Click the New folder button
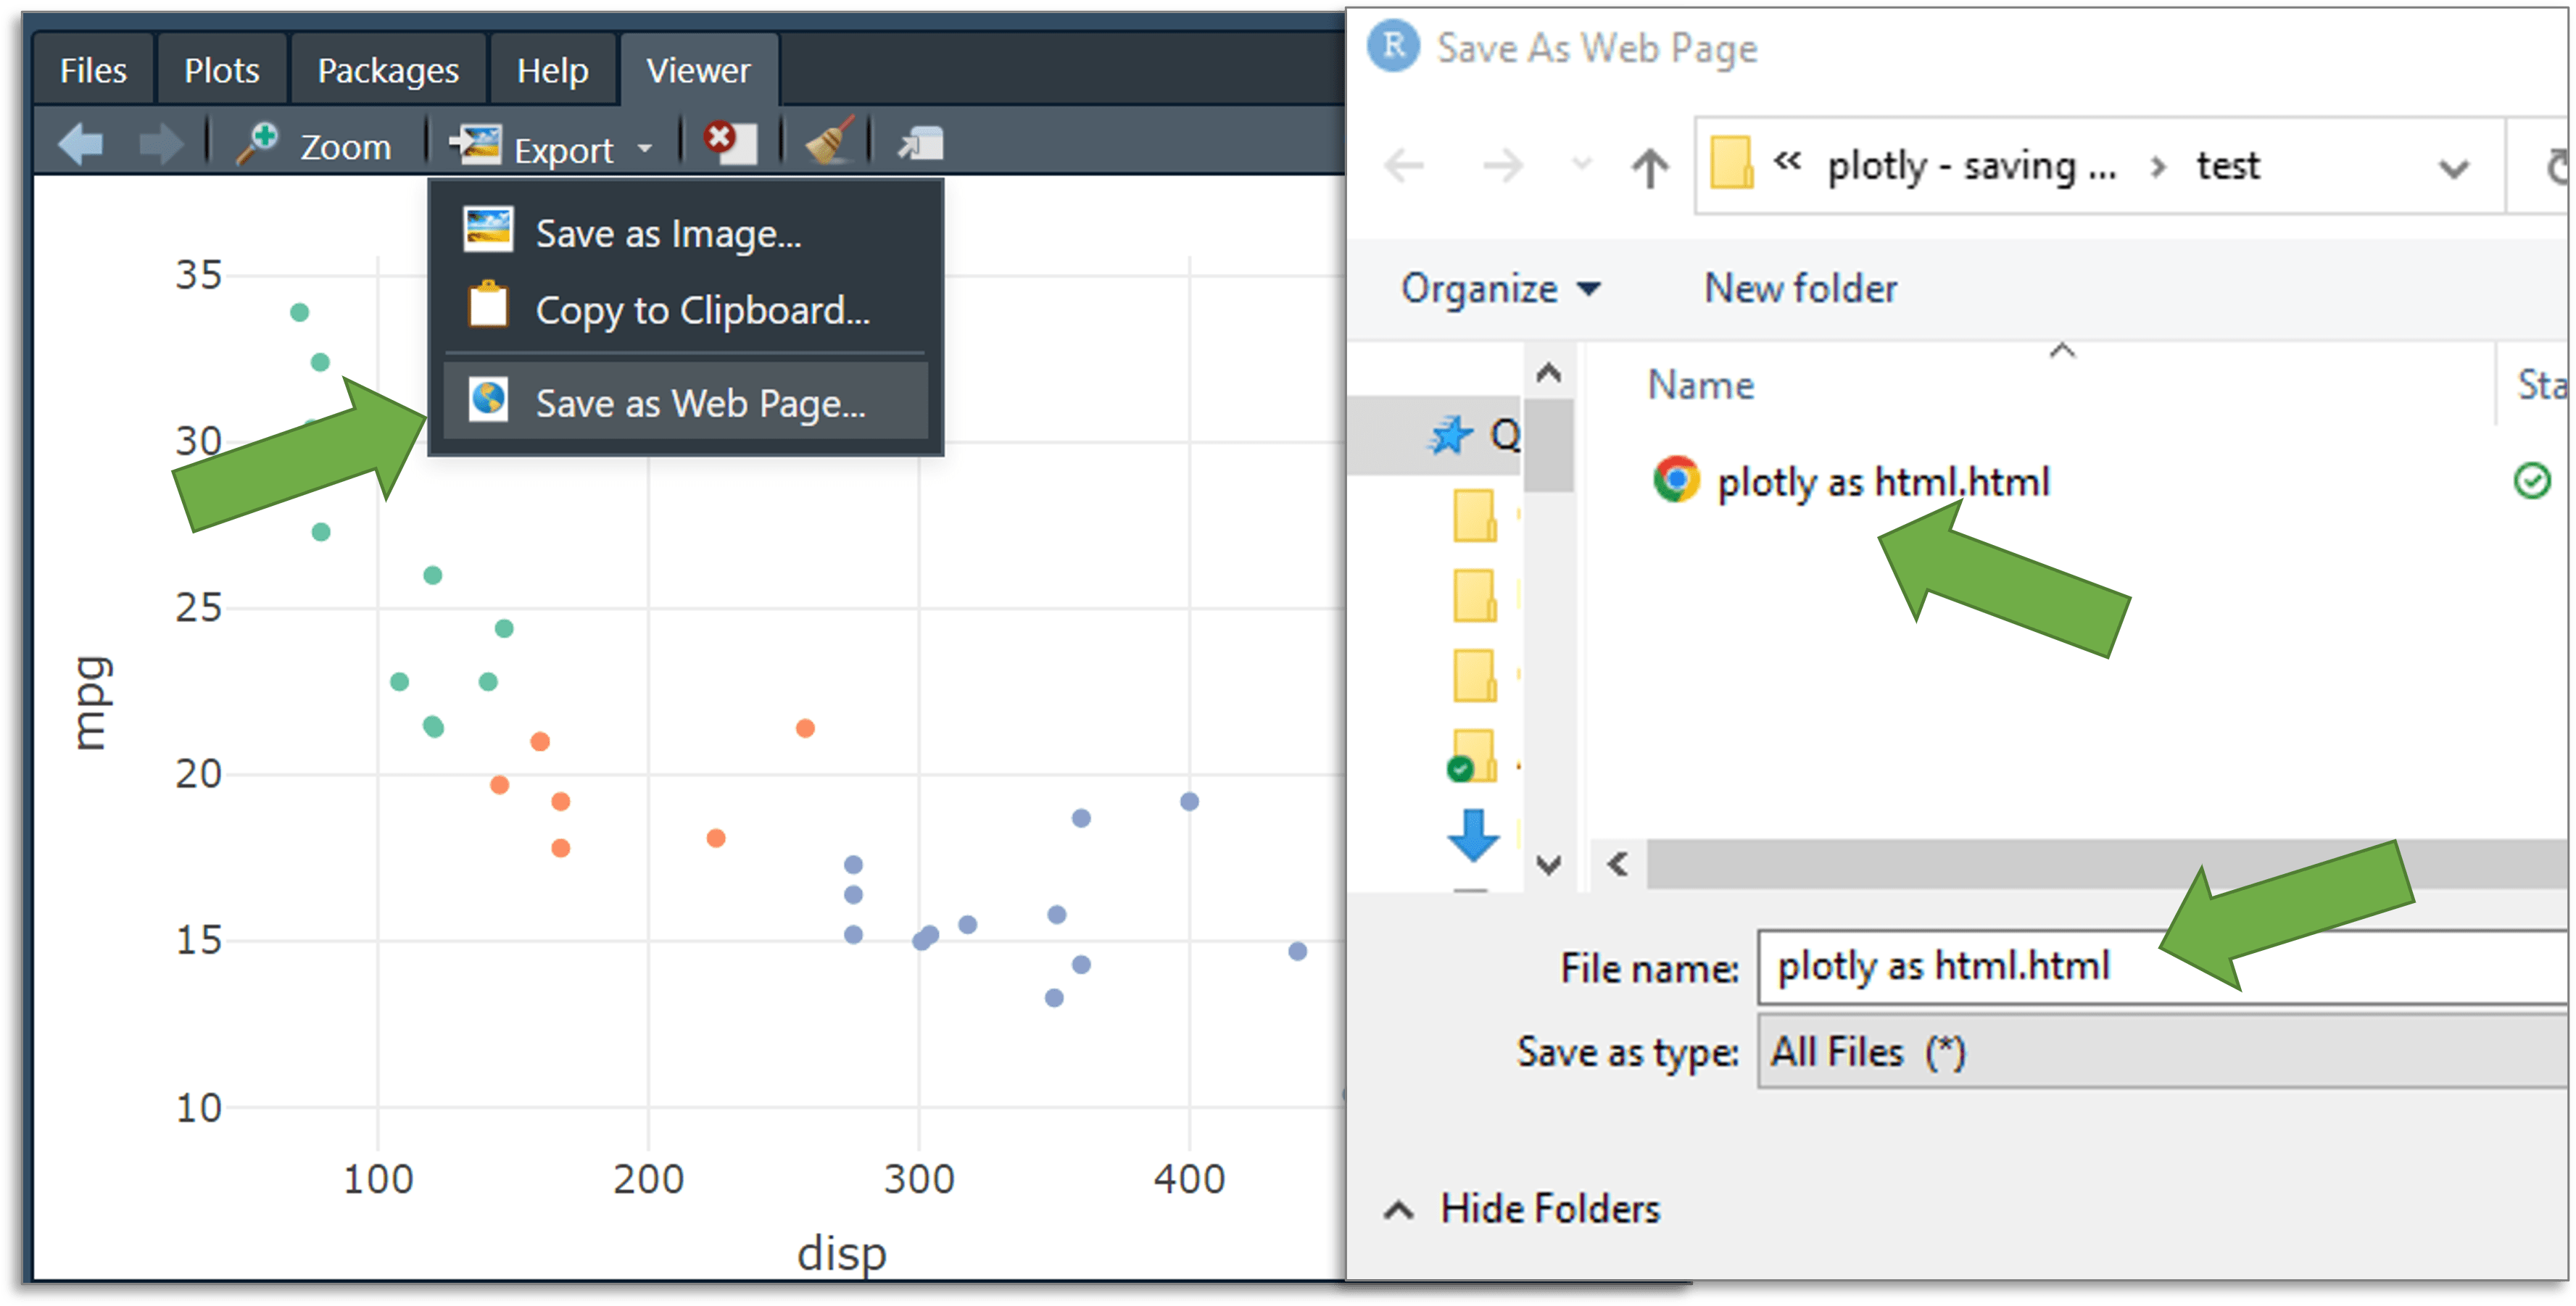 tap(1799, 289)
